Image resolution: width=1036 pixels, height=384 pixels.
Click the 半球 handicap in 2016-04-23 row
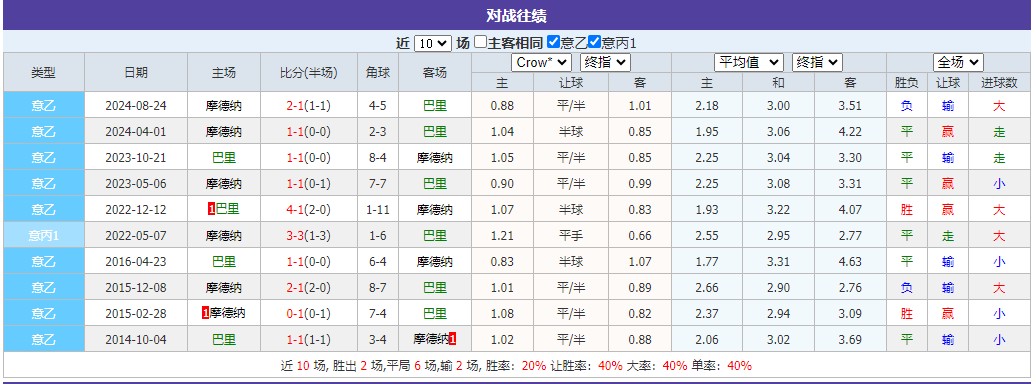pos(571,262)
